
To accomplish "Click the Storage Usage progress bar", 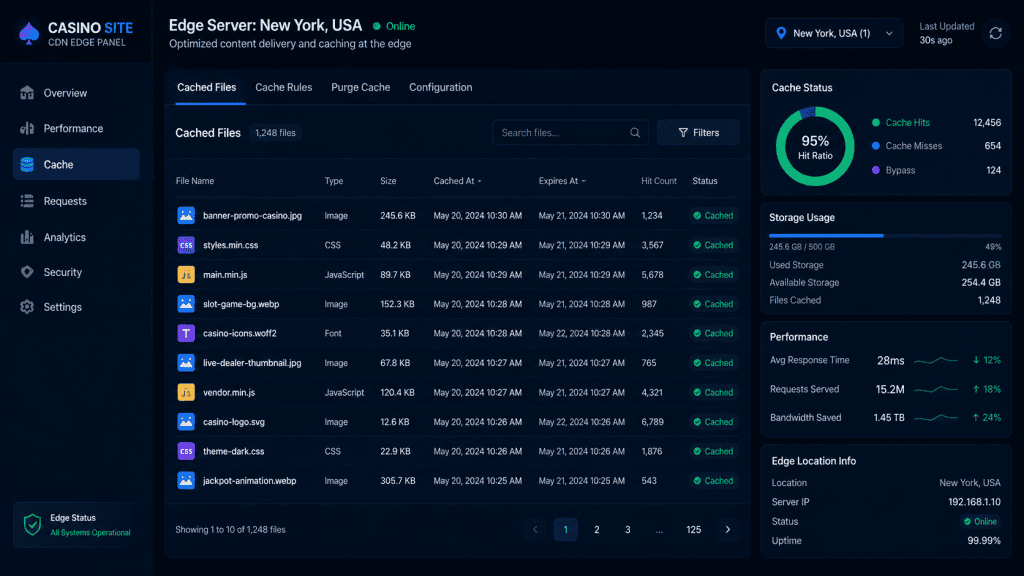I will tap(885, 235).
